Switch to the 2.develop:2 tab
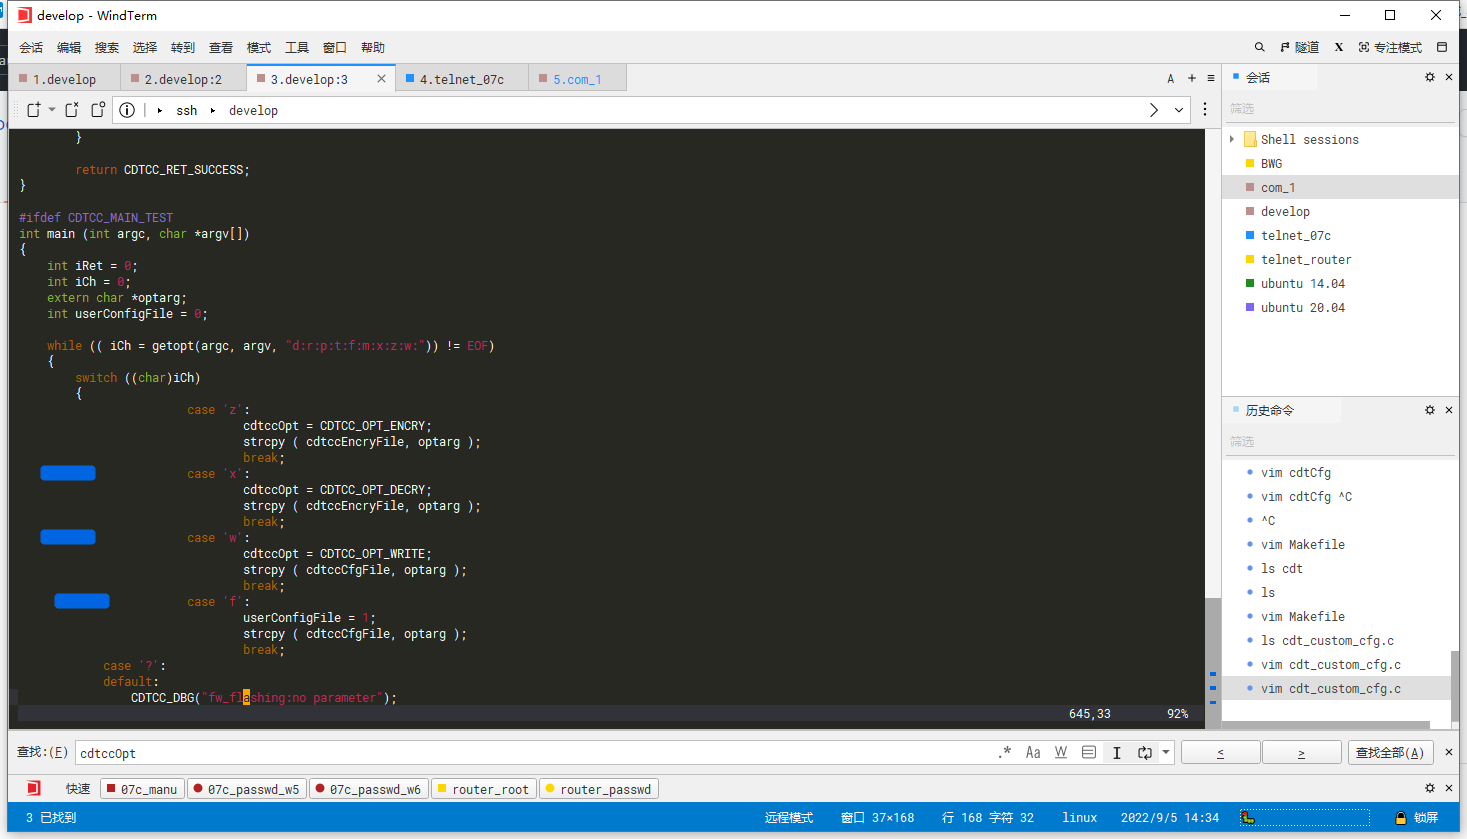 click(183, 79)
